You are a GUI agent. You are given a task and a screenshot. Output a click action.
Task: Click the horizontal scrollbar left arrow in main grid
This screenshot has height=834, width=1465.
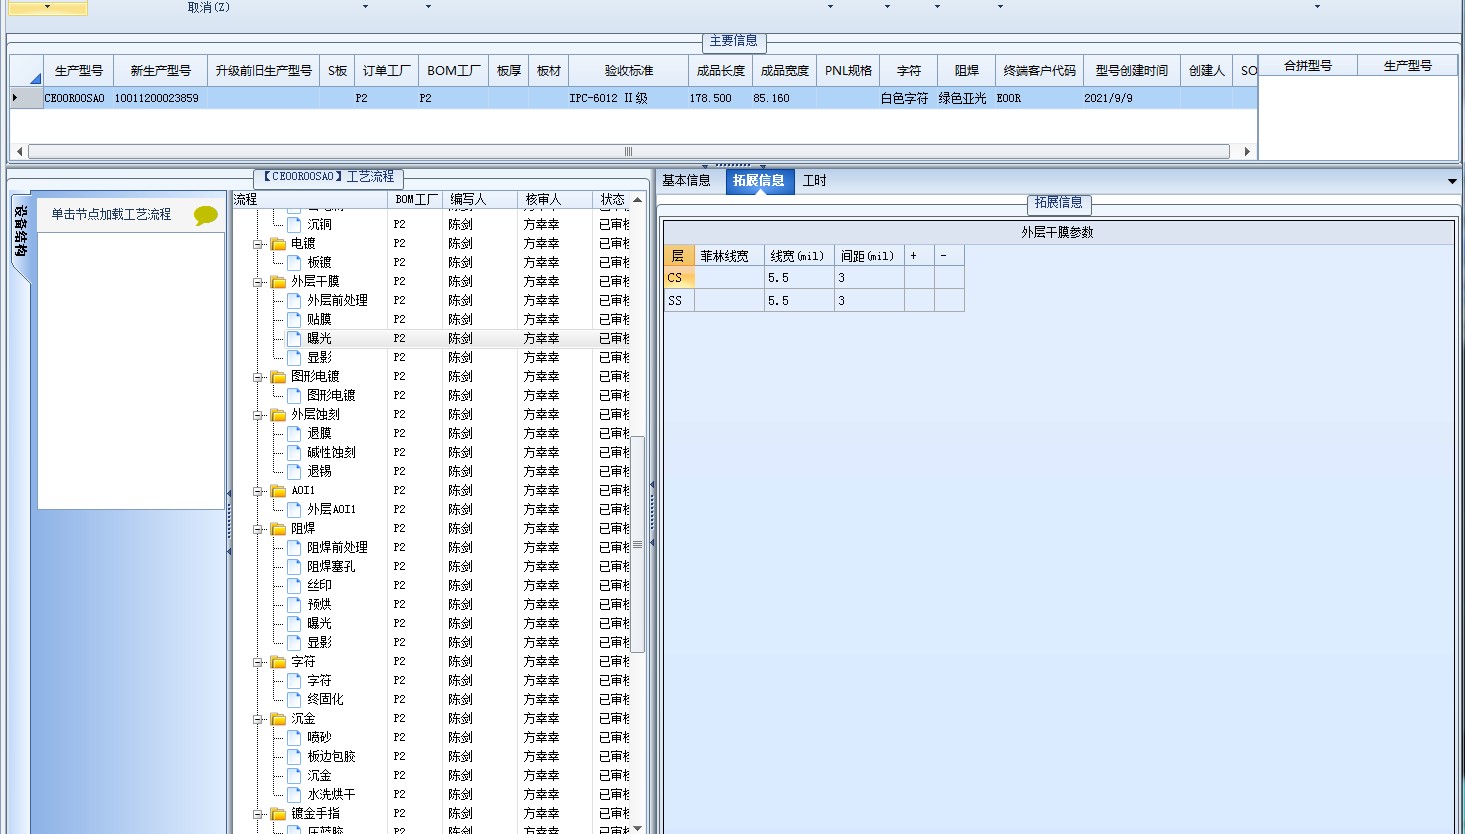[x=19, y=152]
